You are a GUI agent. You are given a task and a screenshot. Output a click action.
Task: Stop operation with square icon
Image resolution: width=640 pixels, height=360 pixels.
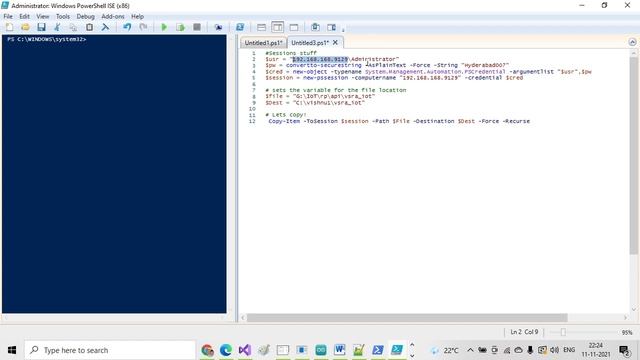197,27
